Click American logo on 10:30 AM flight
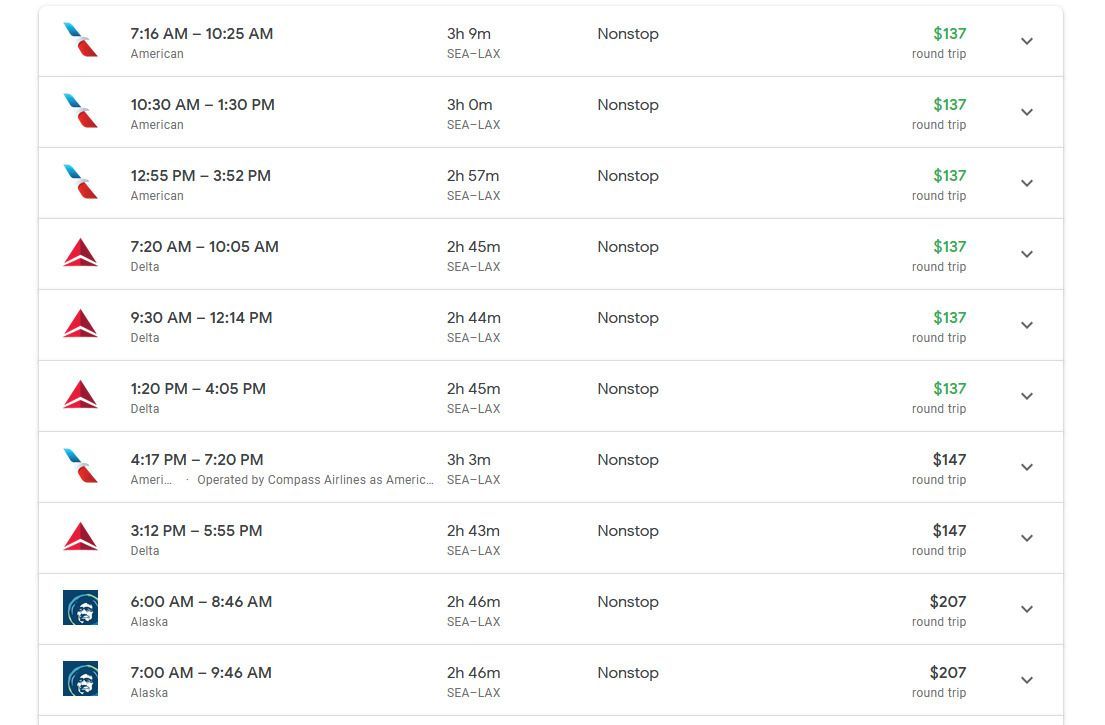 point(80,111)
